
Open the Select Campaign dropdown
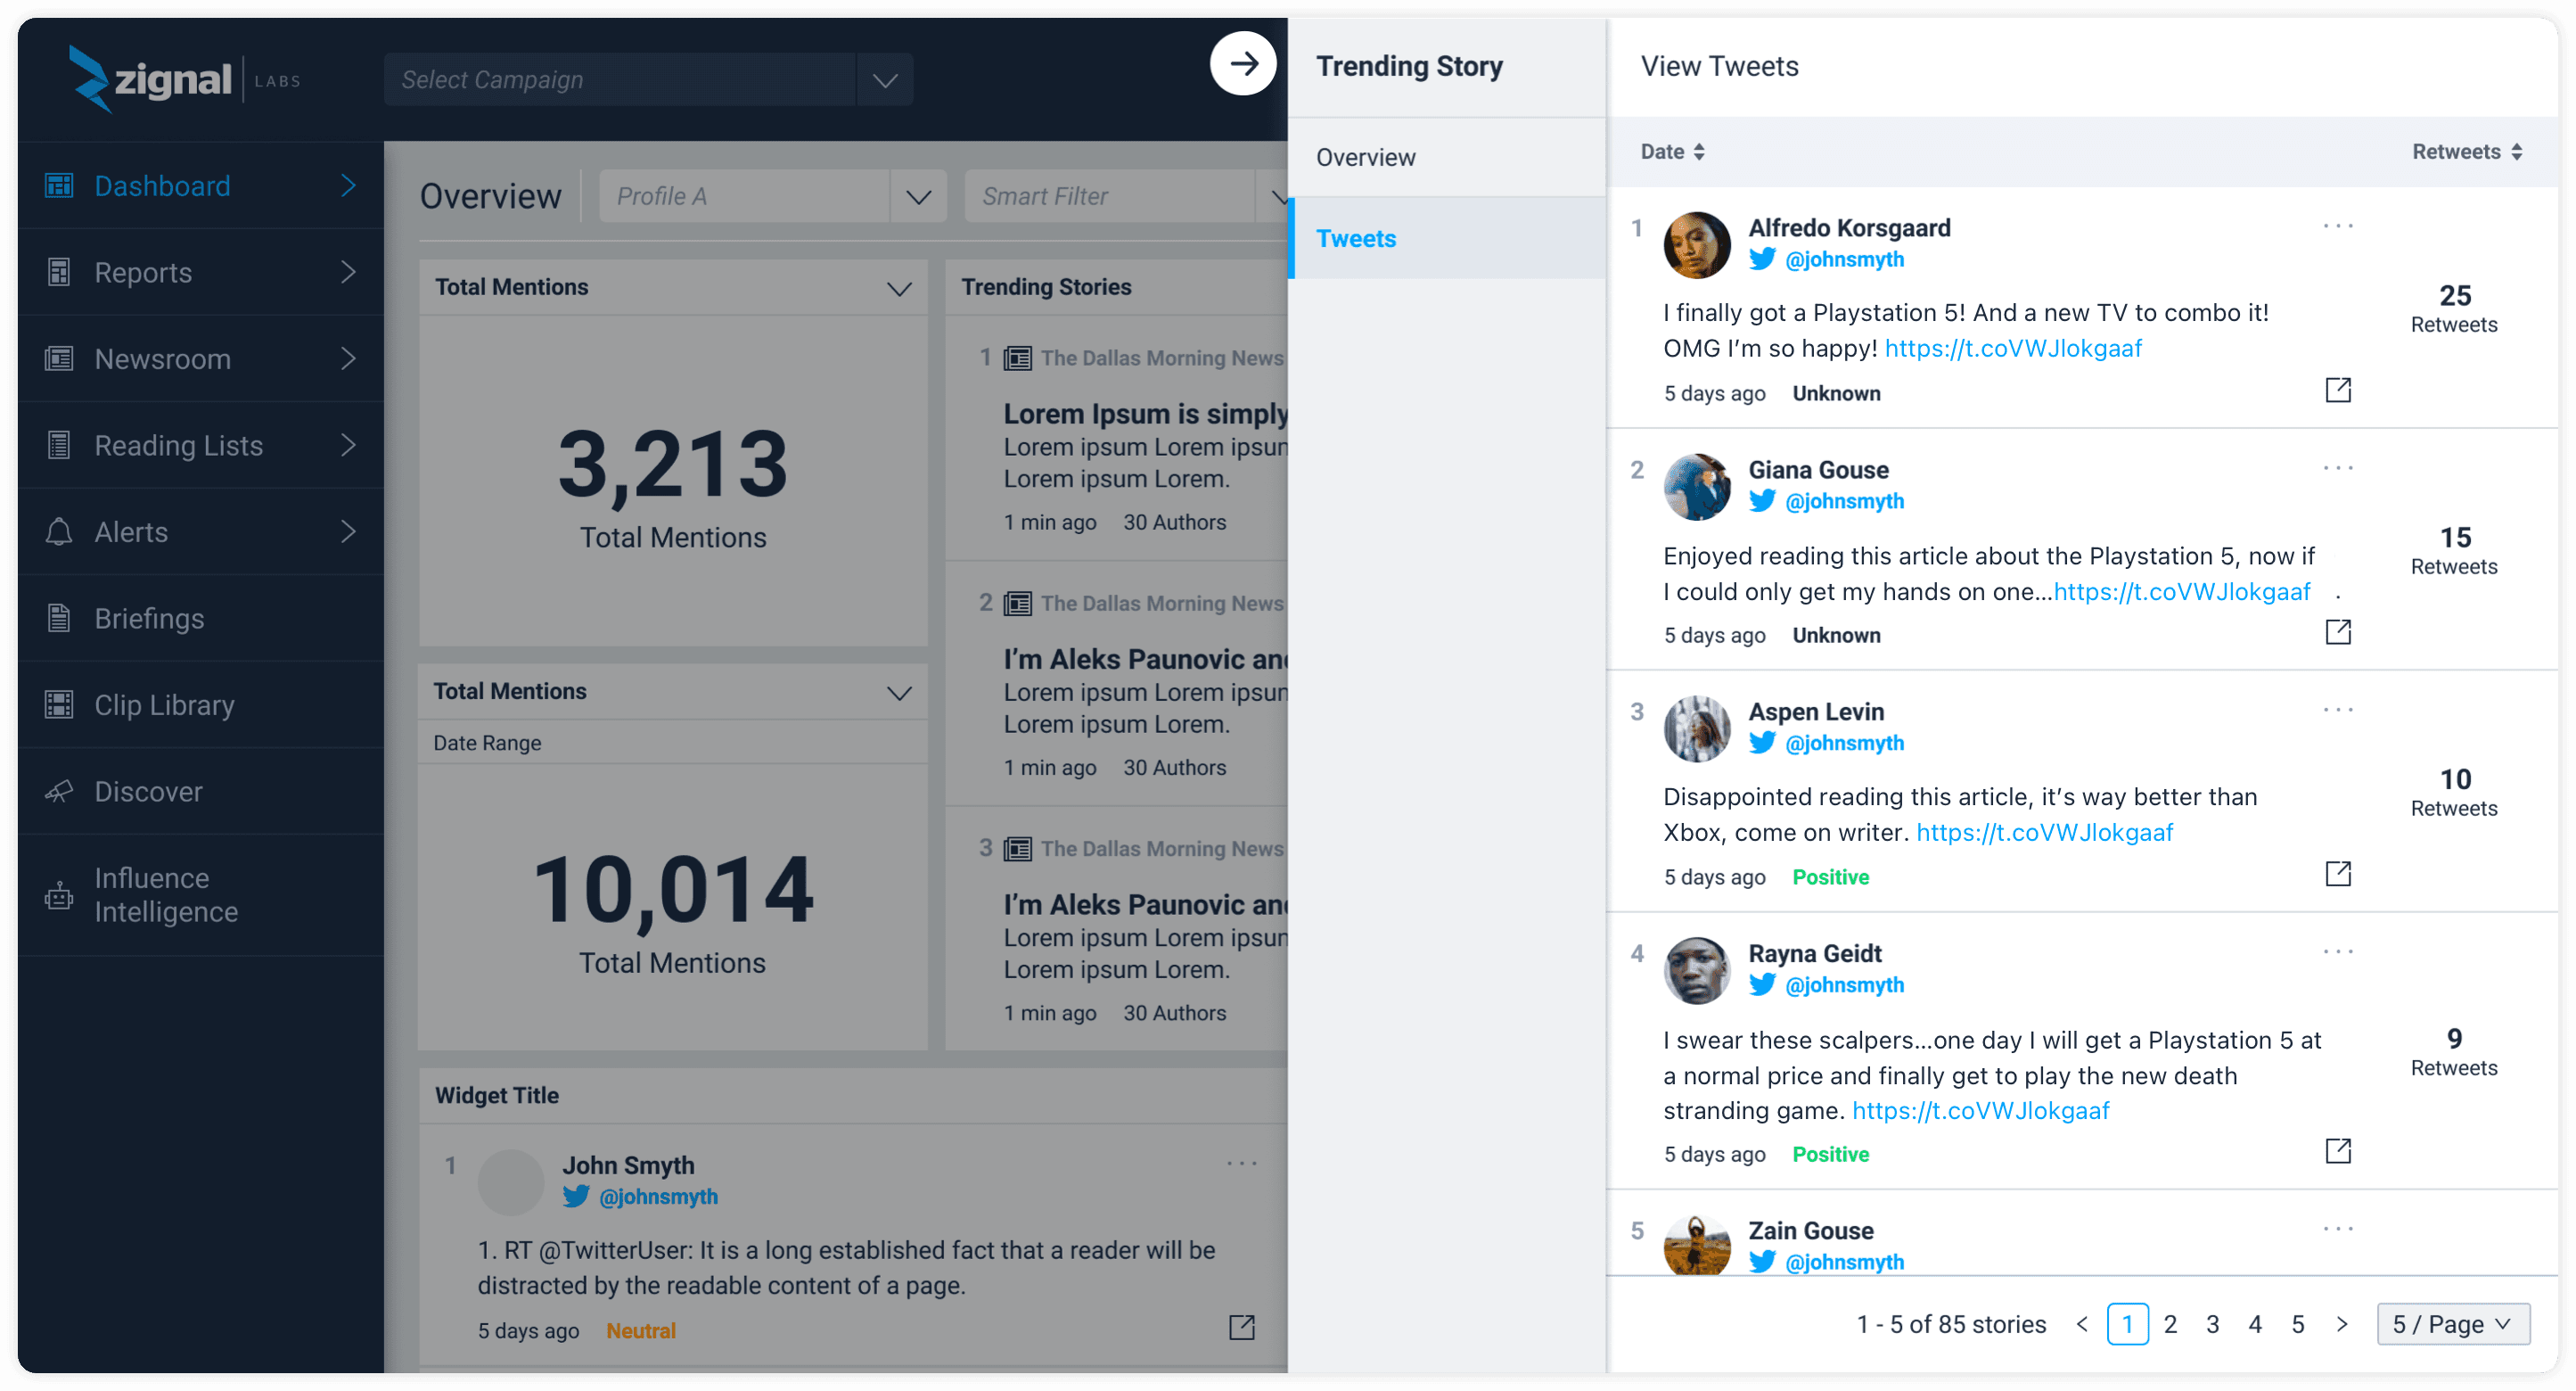884,80
